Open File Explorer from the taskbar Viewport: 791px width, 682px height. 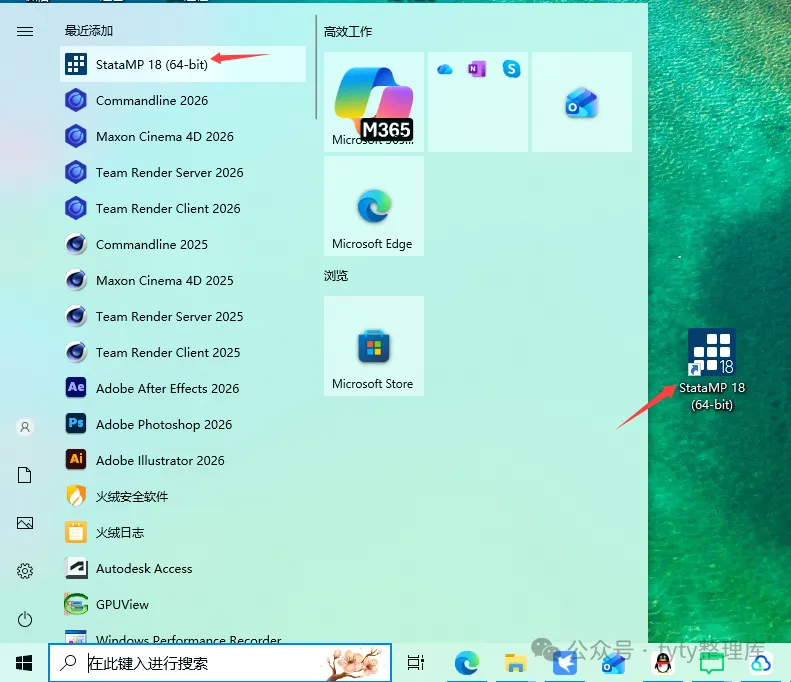(515, 663)
